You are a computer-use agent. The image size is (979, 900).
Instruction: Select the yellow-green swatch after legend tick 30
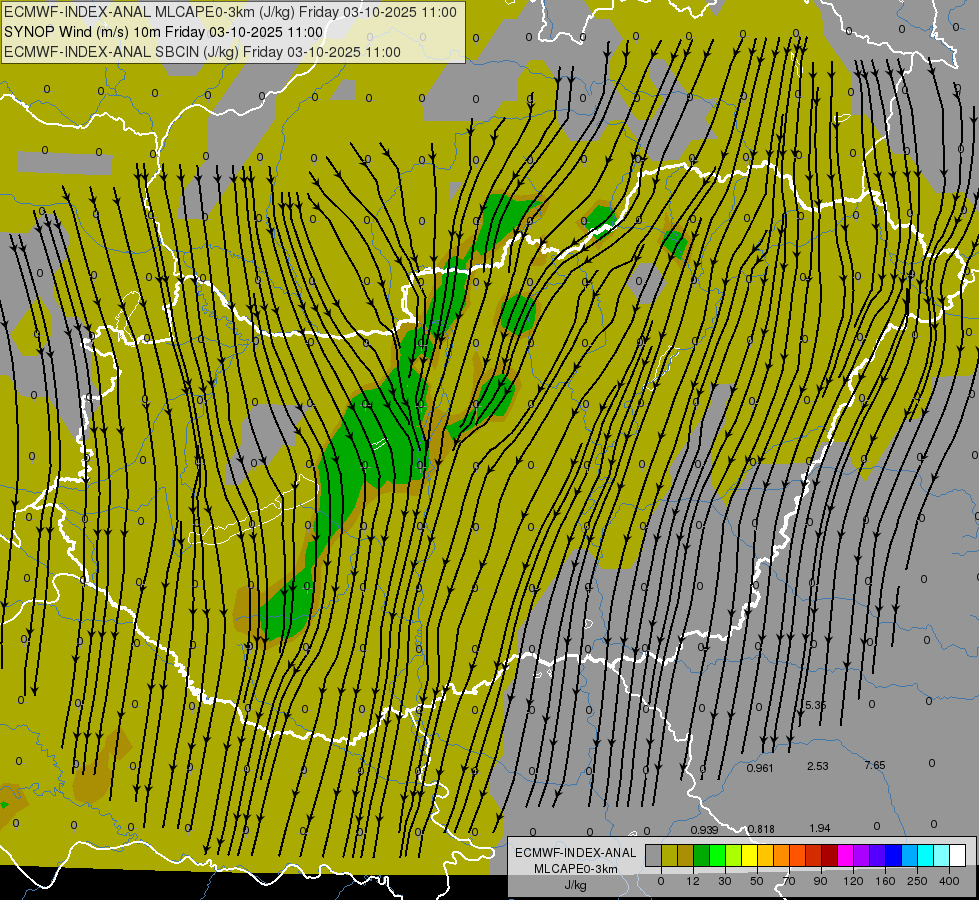pyautogui.click(x=734, y=856)
